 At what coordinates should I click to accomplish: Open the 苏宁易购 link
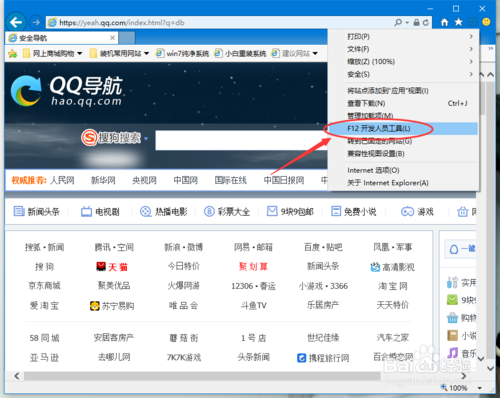click(112, 306)
